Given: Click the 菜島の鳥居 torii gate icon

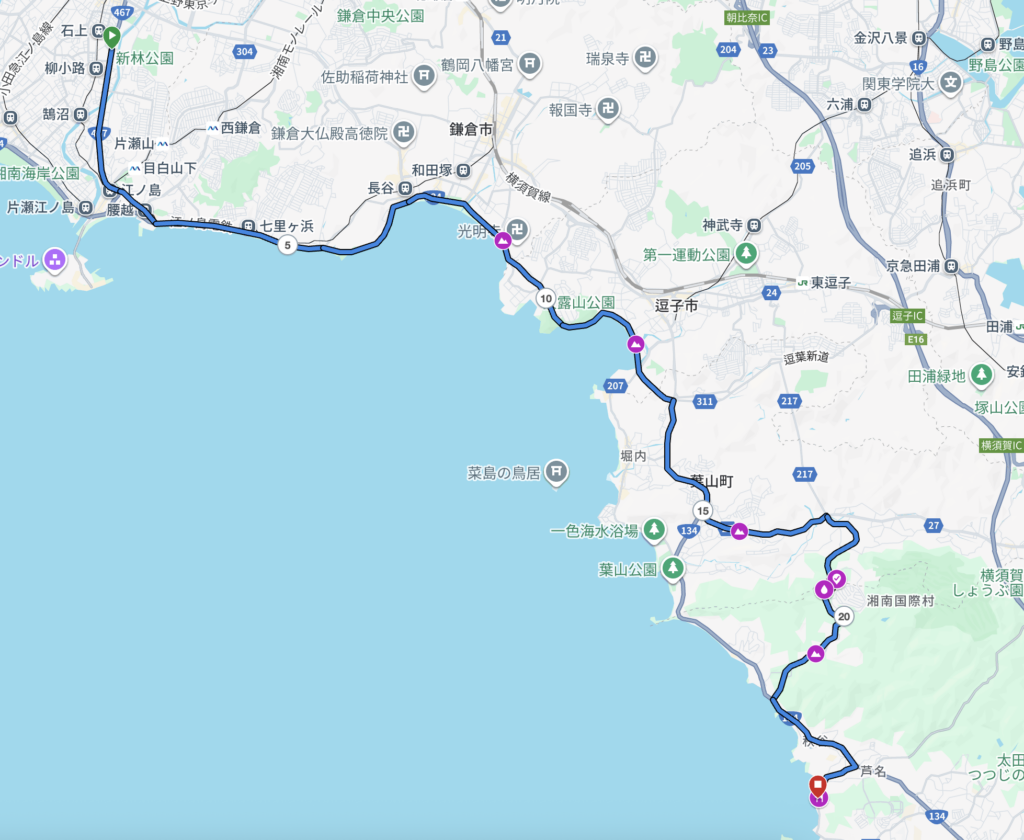Looking at the screenshot, I should pyautogui.click(x=556, y=472).
